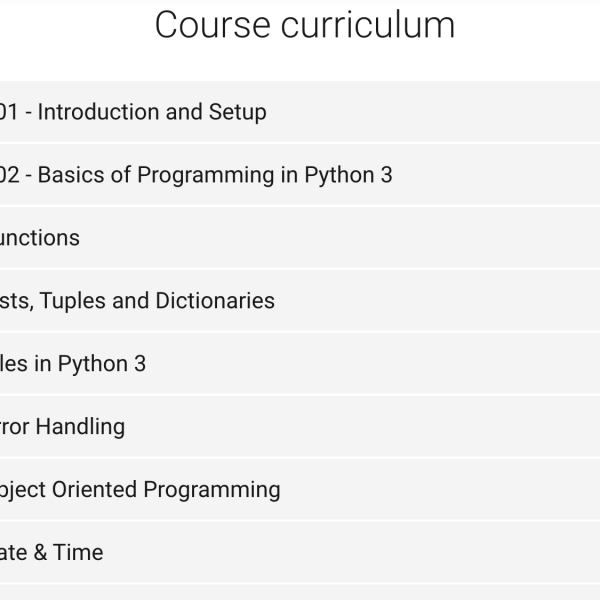600x600 pixels.
Task: Open Lists, Tuples and Dictionaries section
Action: pyautogui.click(x=300, y=300)
